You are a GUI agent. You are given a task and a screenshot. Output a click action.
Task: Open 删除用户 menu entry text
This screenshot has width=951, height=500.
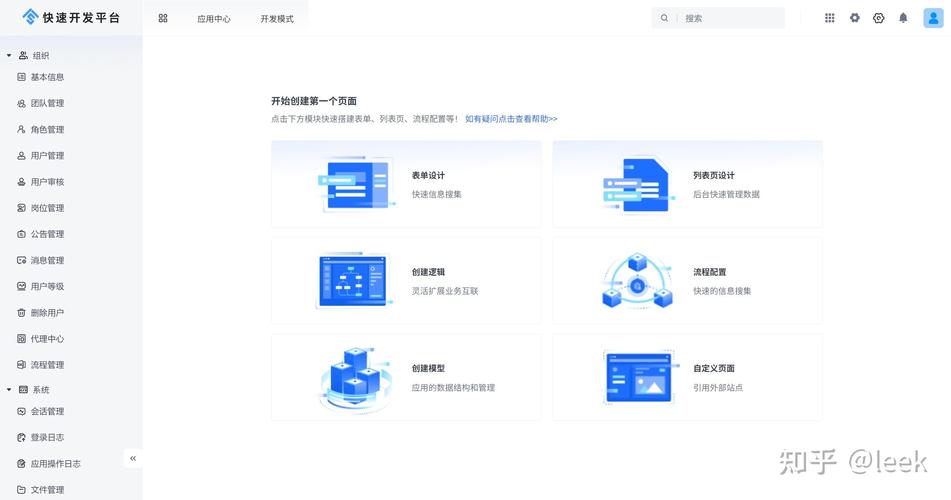(47, 312)
